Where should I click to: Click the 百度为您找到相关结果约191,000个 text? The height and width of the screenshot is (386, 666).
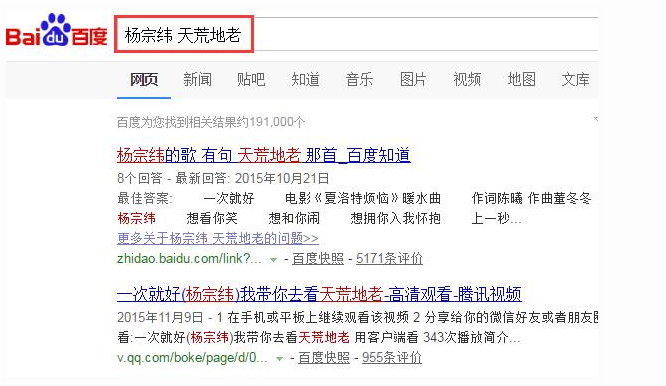click(211, 122)
